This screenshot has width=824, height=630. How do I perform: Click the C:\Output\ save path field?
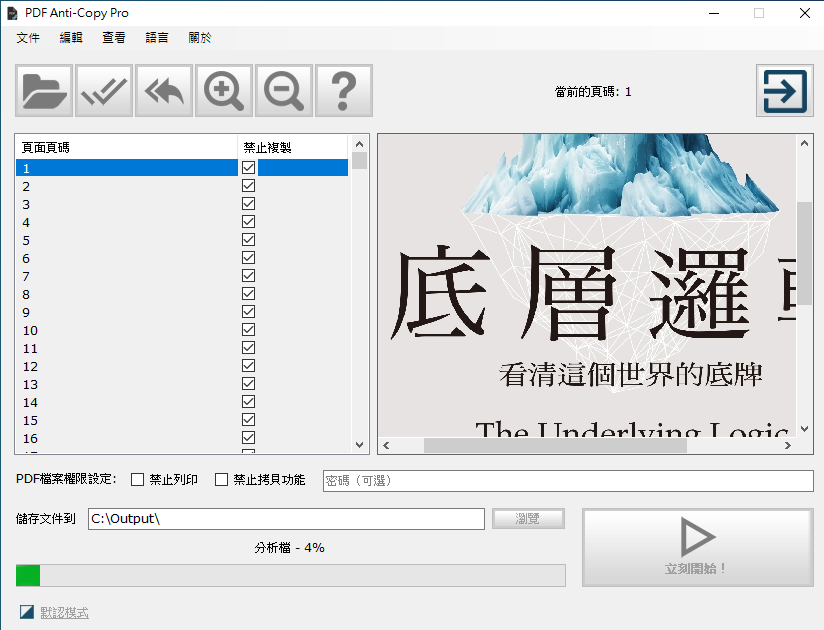coord(286,519)
